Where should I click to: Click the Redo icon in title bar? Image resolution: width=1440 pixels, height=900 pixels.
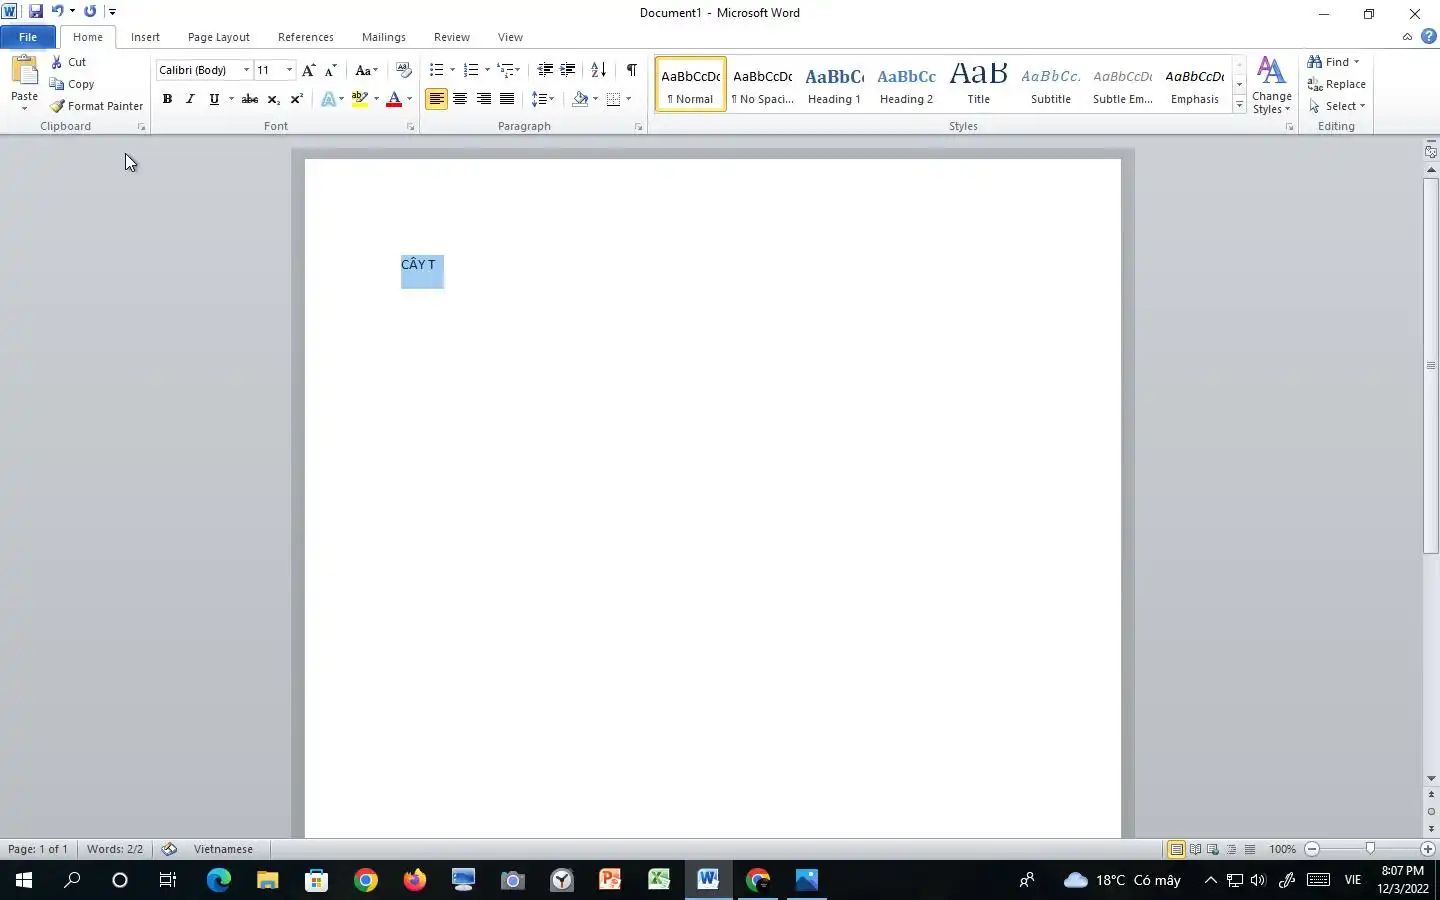[90, 12]
